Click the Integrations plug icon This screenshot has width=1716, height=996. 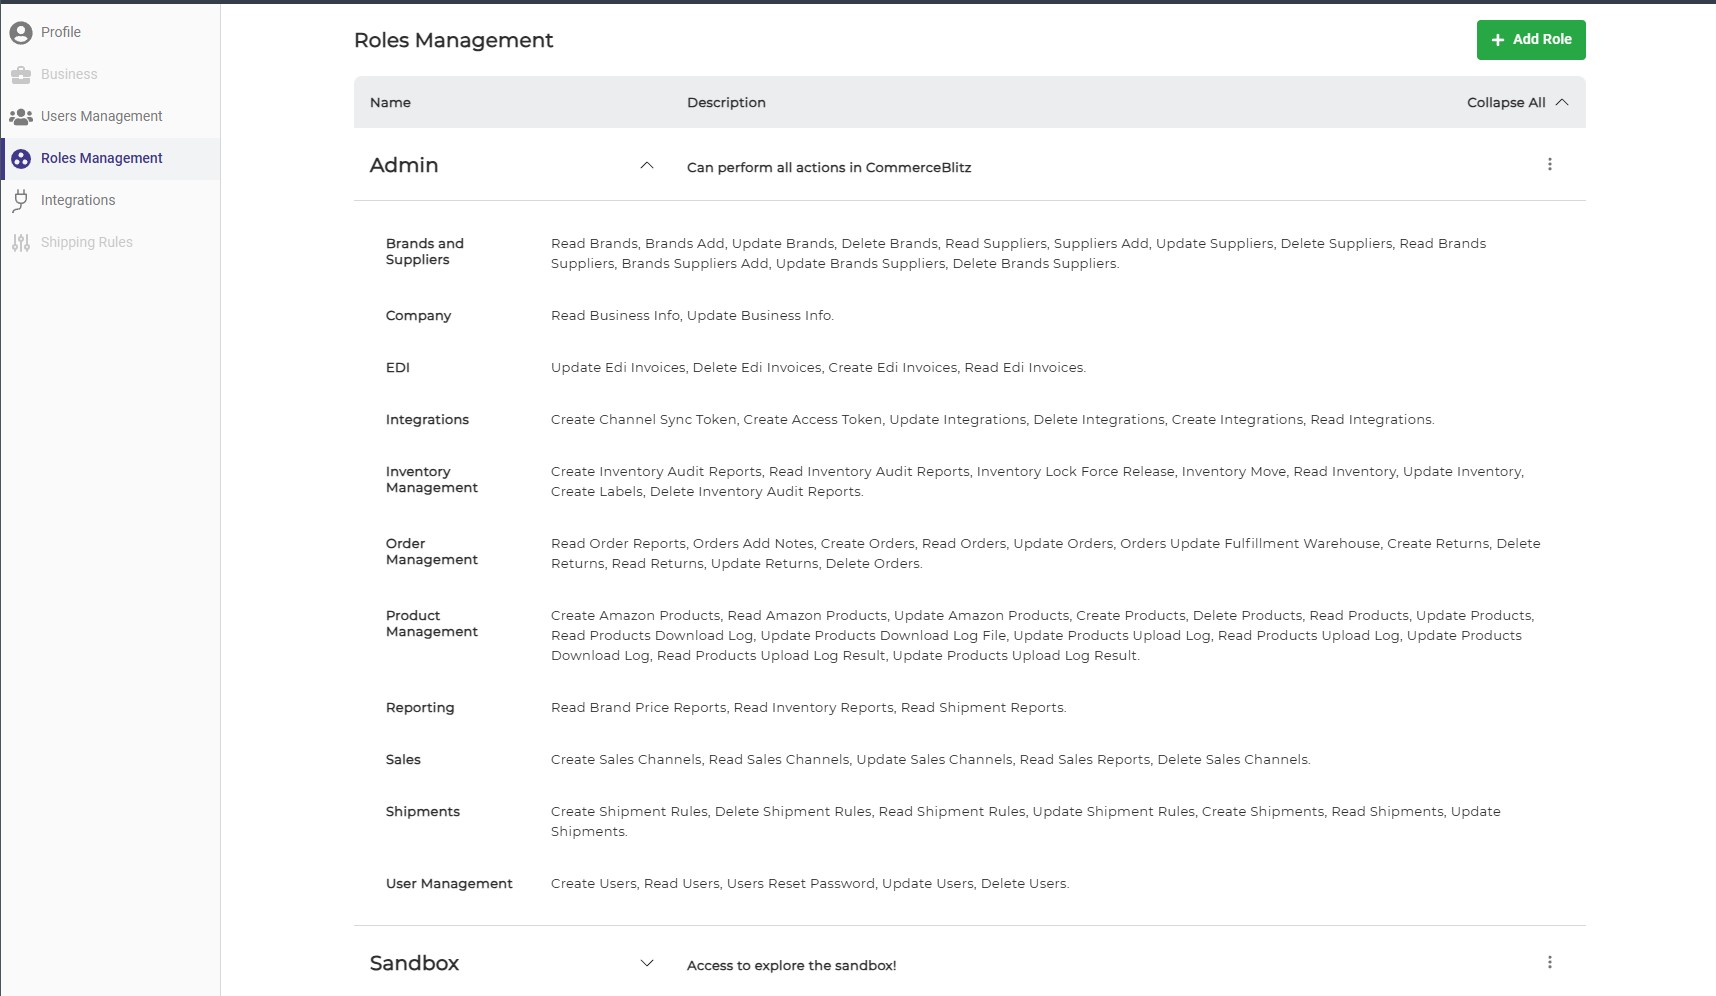21,201
